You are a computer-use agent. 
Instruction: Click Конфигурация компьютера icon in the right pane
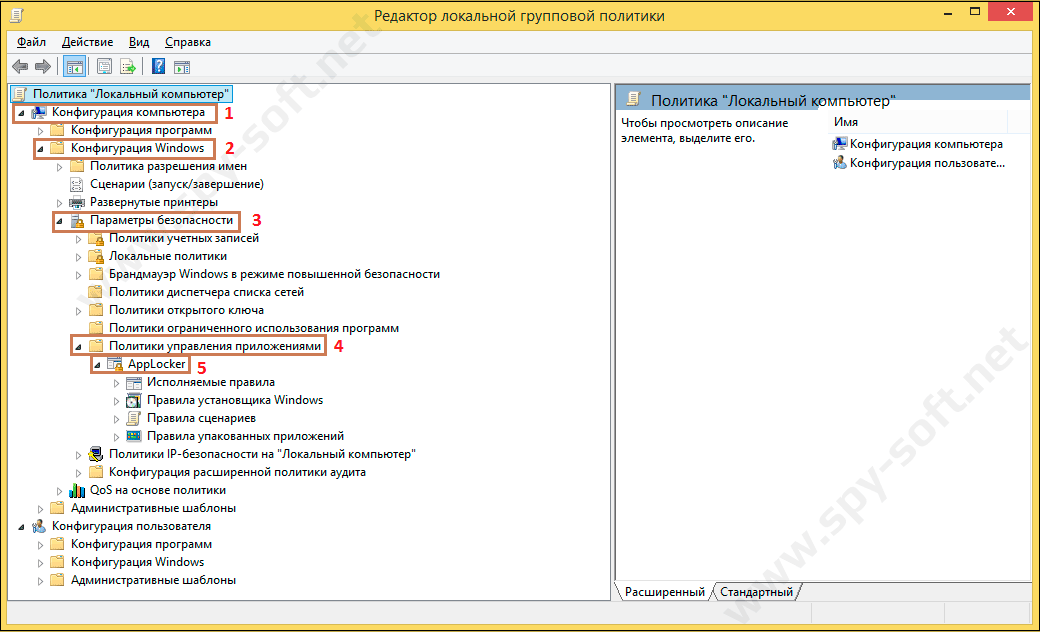(840, 144)
